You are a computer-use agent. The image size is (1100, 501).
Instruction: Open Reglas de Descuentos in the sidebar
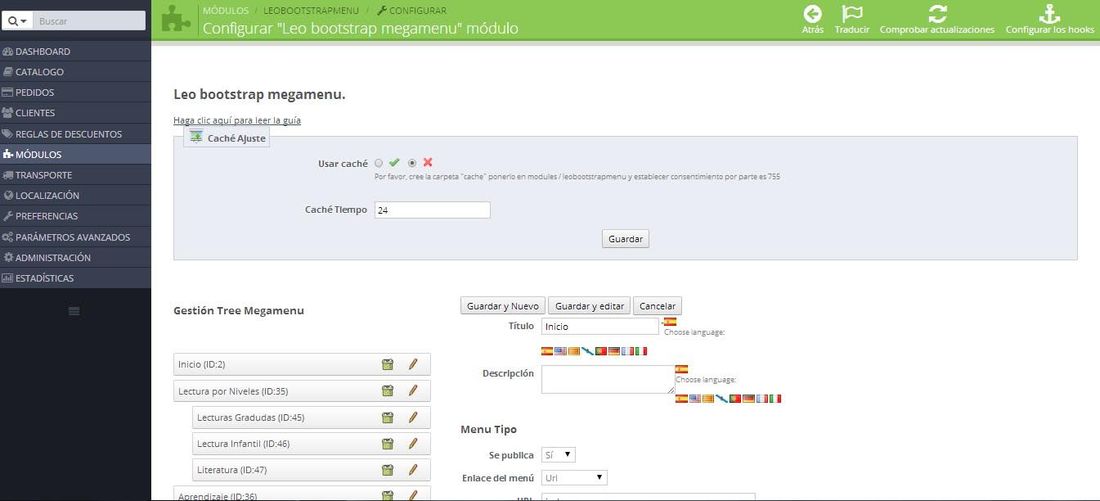[x=75, y=133]
